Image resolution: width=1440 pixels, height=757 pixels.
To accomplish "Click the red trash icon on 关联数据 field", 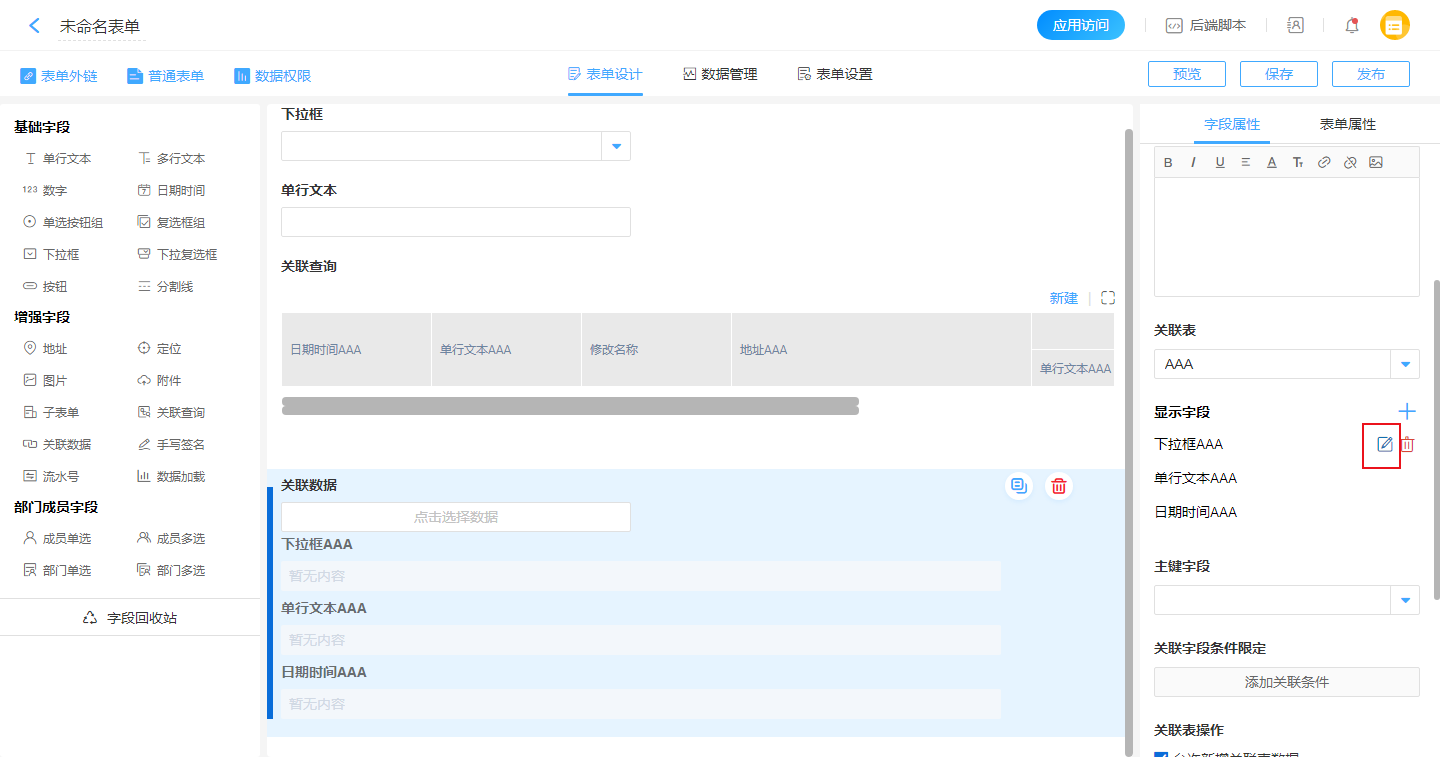I will [1059, 486].
